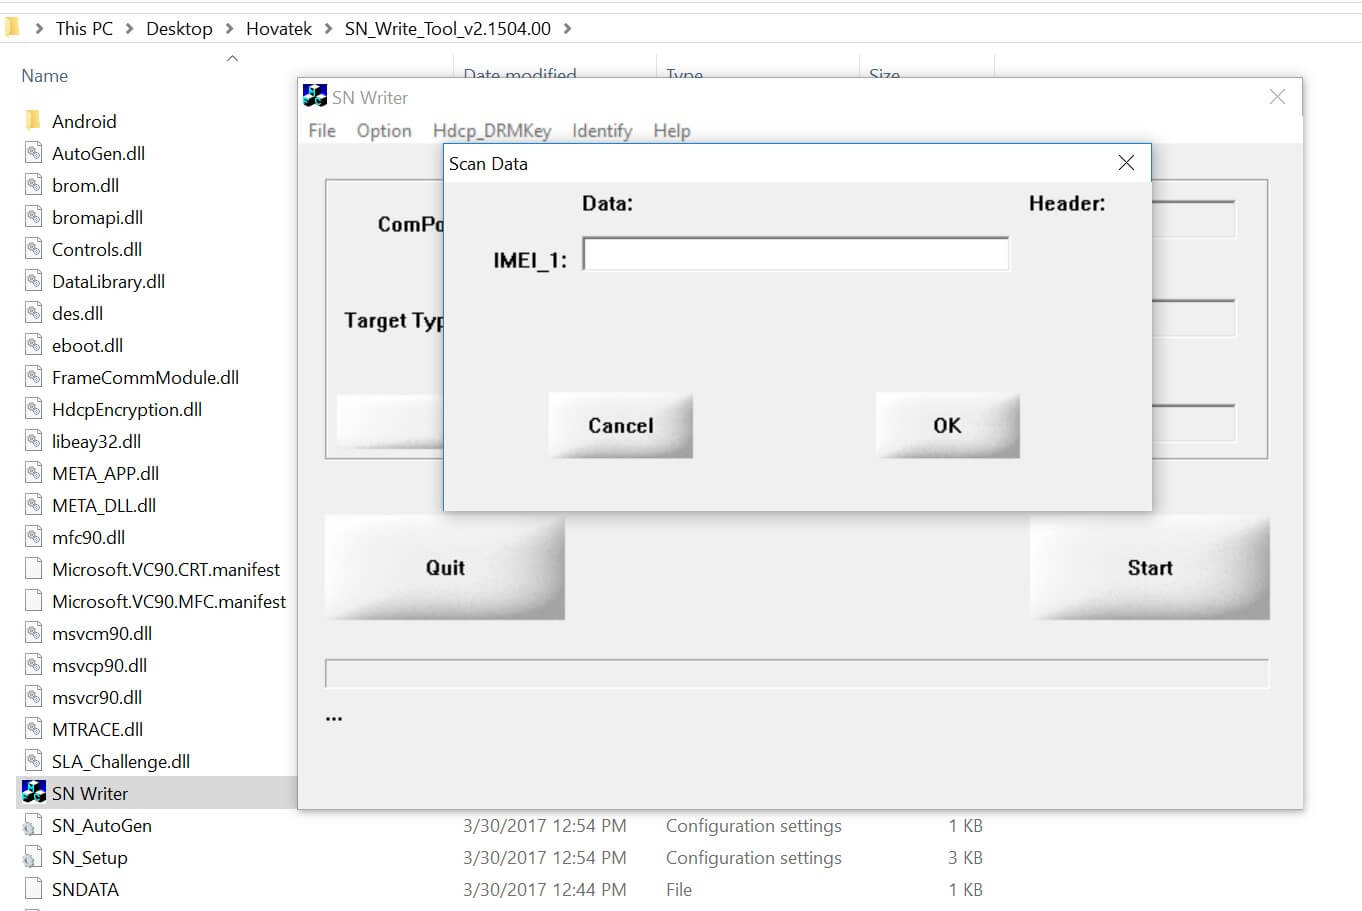The height and width of the screenshot is (911, 1362).
Task: Expand the breadcrumb chevron after Hovatek
Action: click(328, 28)
